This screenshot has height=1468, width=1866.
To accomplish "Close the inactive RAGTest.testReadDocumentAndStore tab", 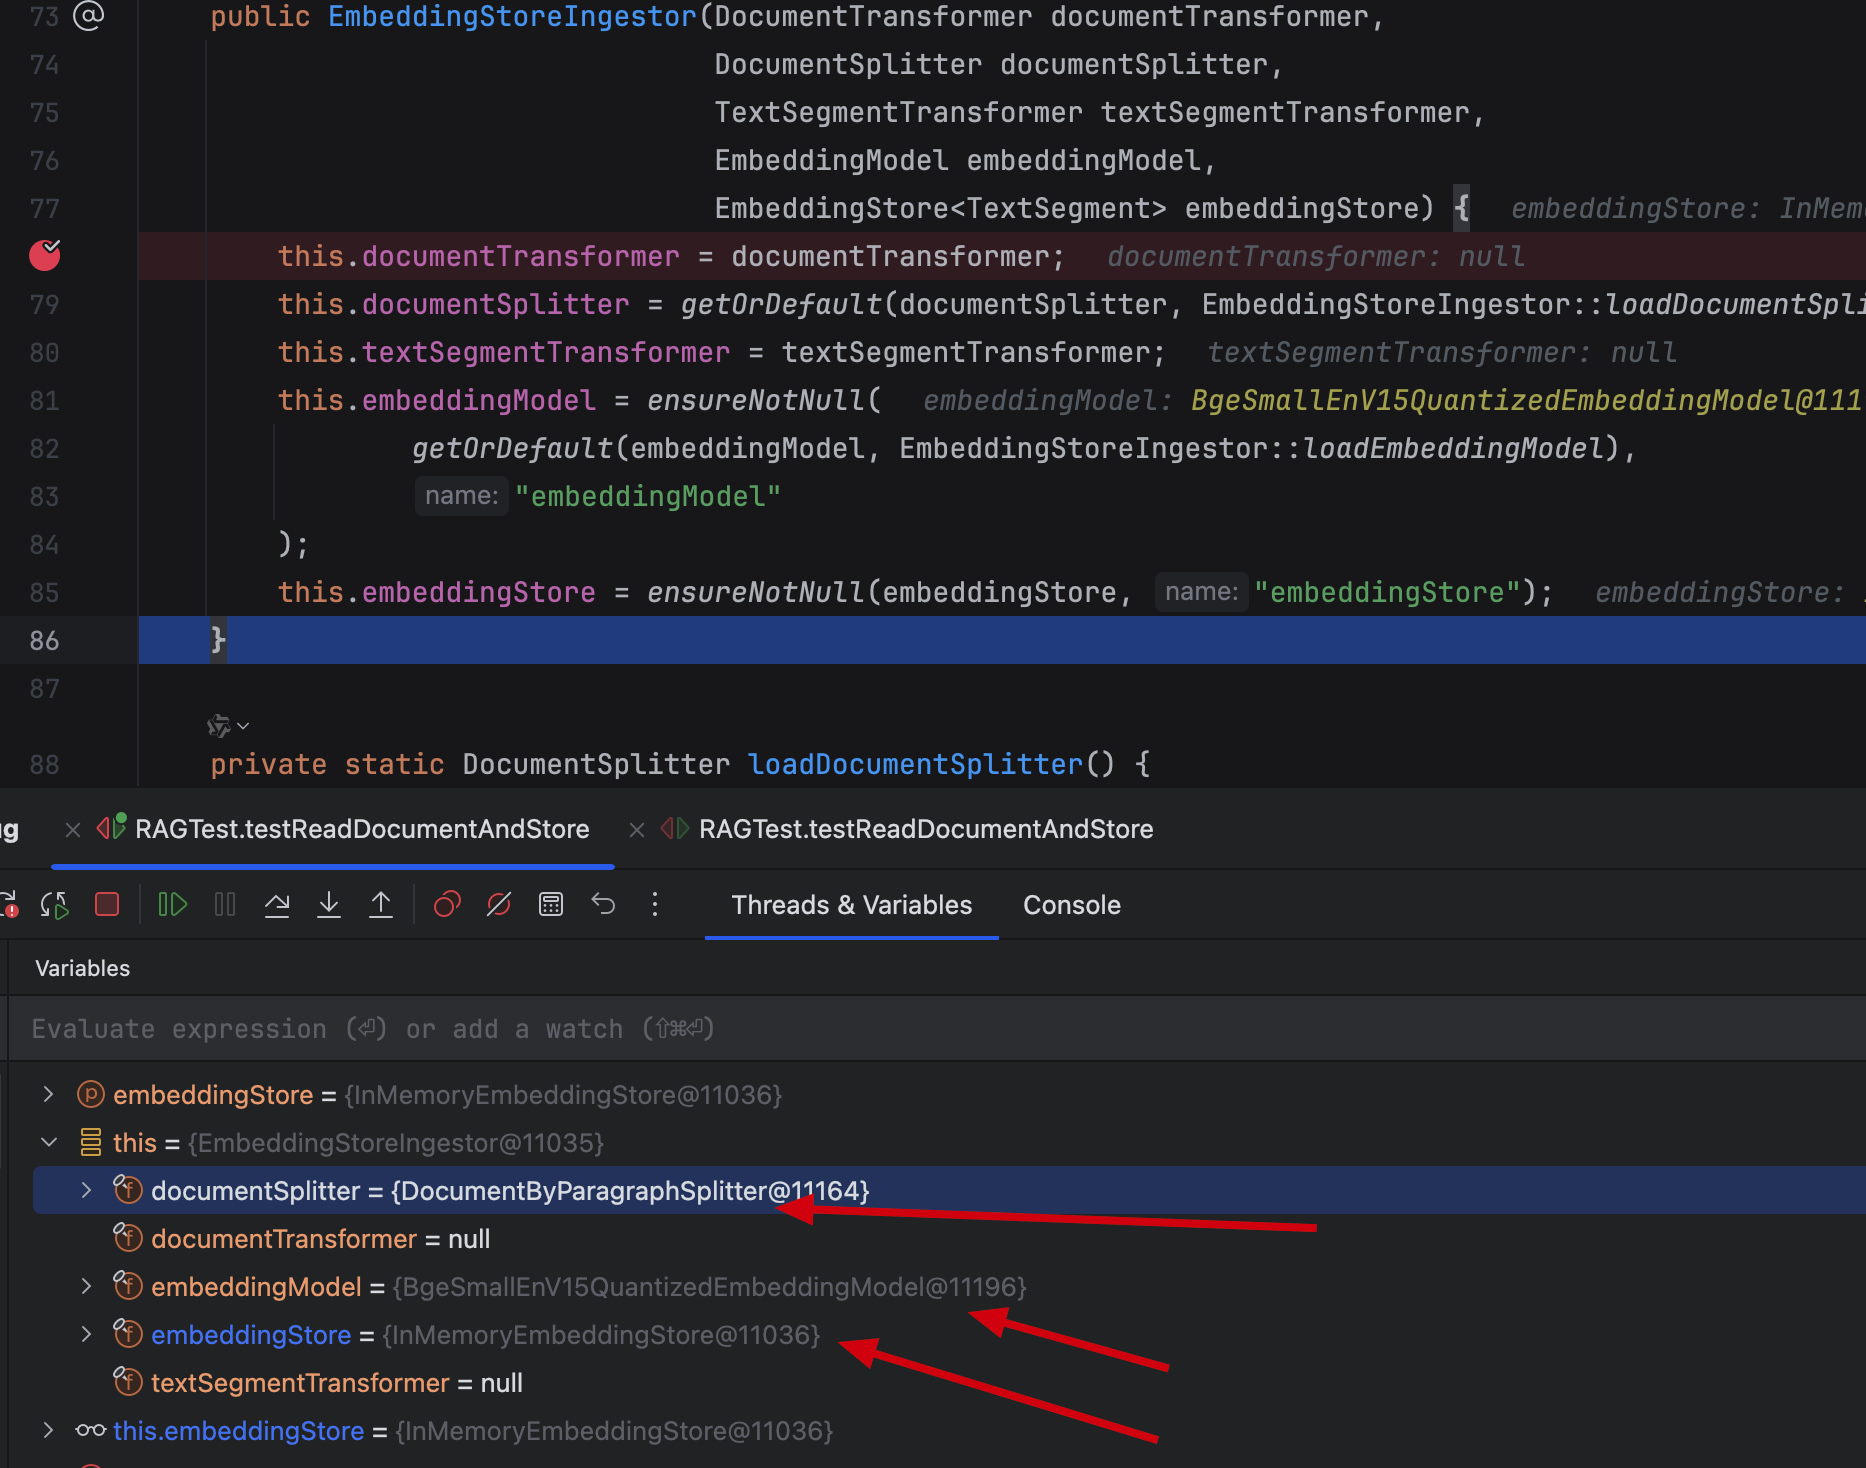I will point(636,830).
